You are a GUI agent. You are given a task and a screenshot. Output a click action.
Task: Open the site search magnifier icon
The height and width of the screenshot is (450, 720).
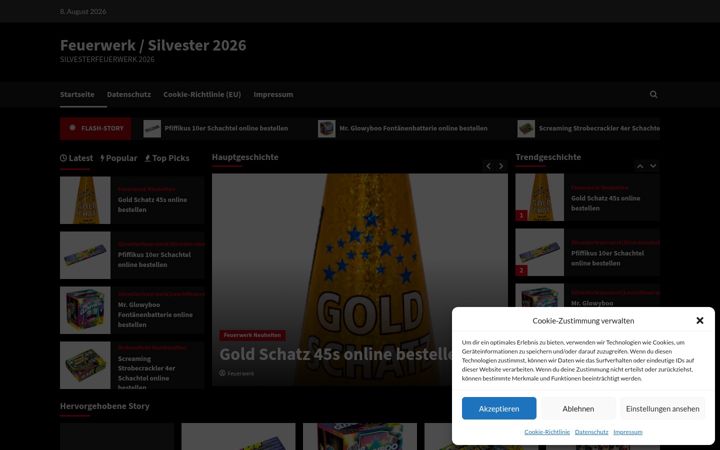point(653,95)
